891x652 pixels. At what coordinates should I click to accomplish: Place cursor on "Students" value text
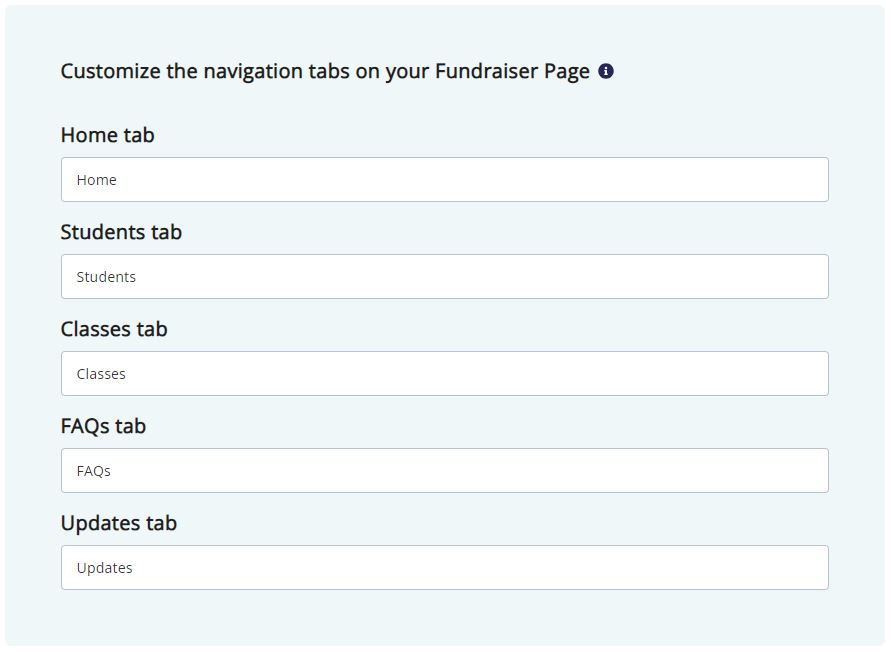coord(106,277)
